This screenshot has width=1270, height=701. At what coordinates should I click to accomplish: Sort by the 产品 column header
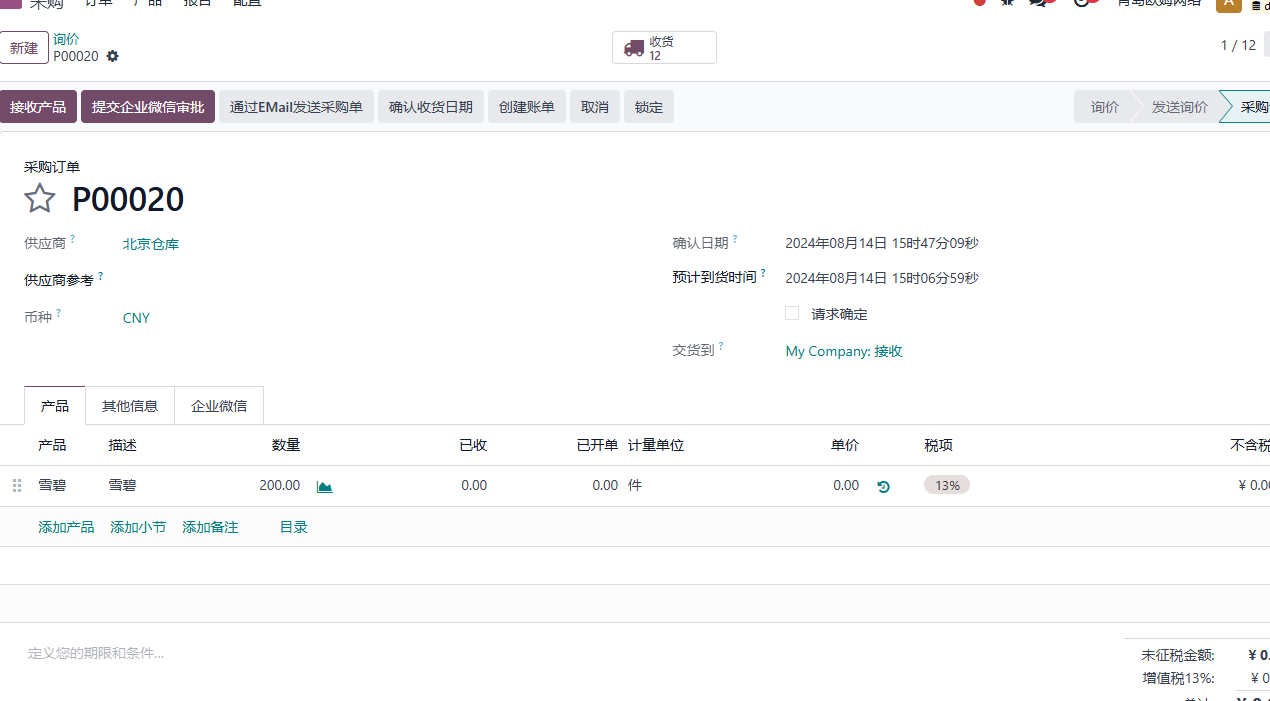point(52,445)
